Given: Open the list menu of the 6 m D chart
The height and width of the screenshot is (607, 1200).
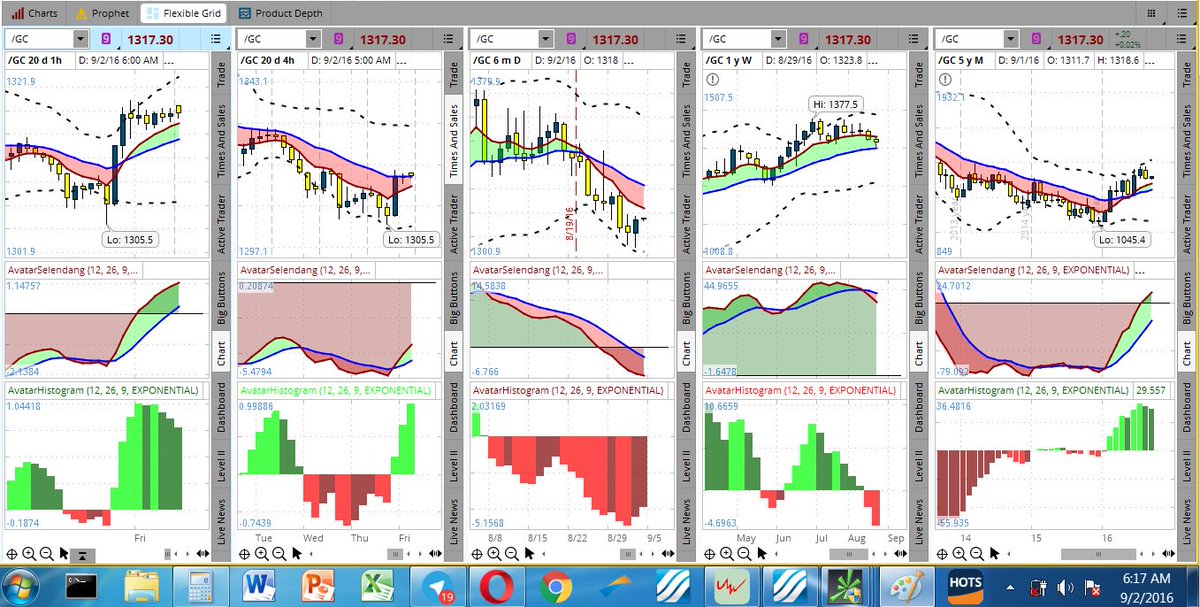Looking at the screenshot, I should (683, 39).
